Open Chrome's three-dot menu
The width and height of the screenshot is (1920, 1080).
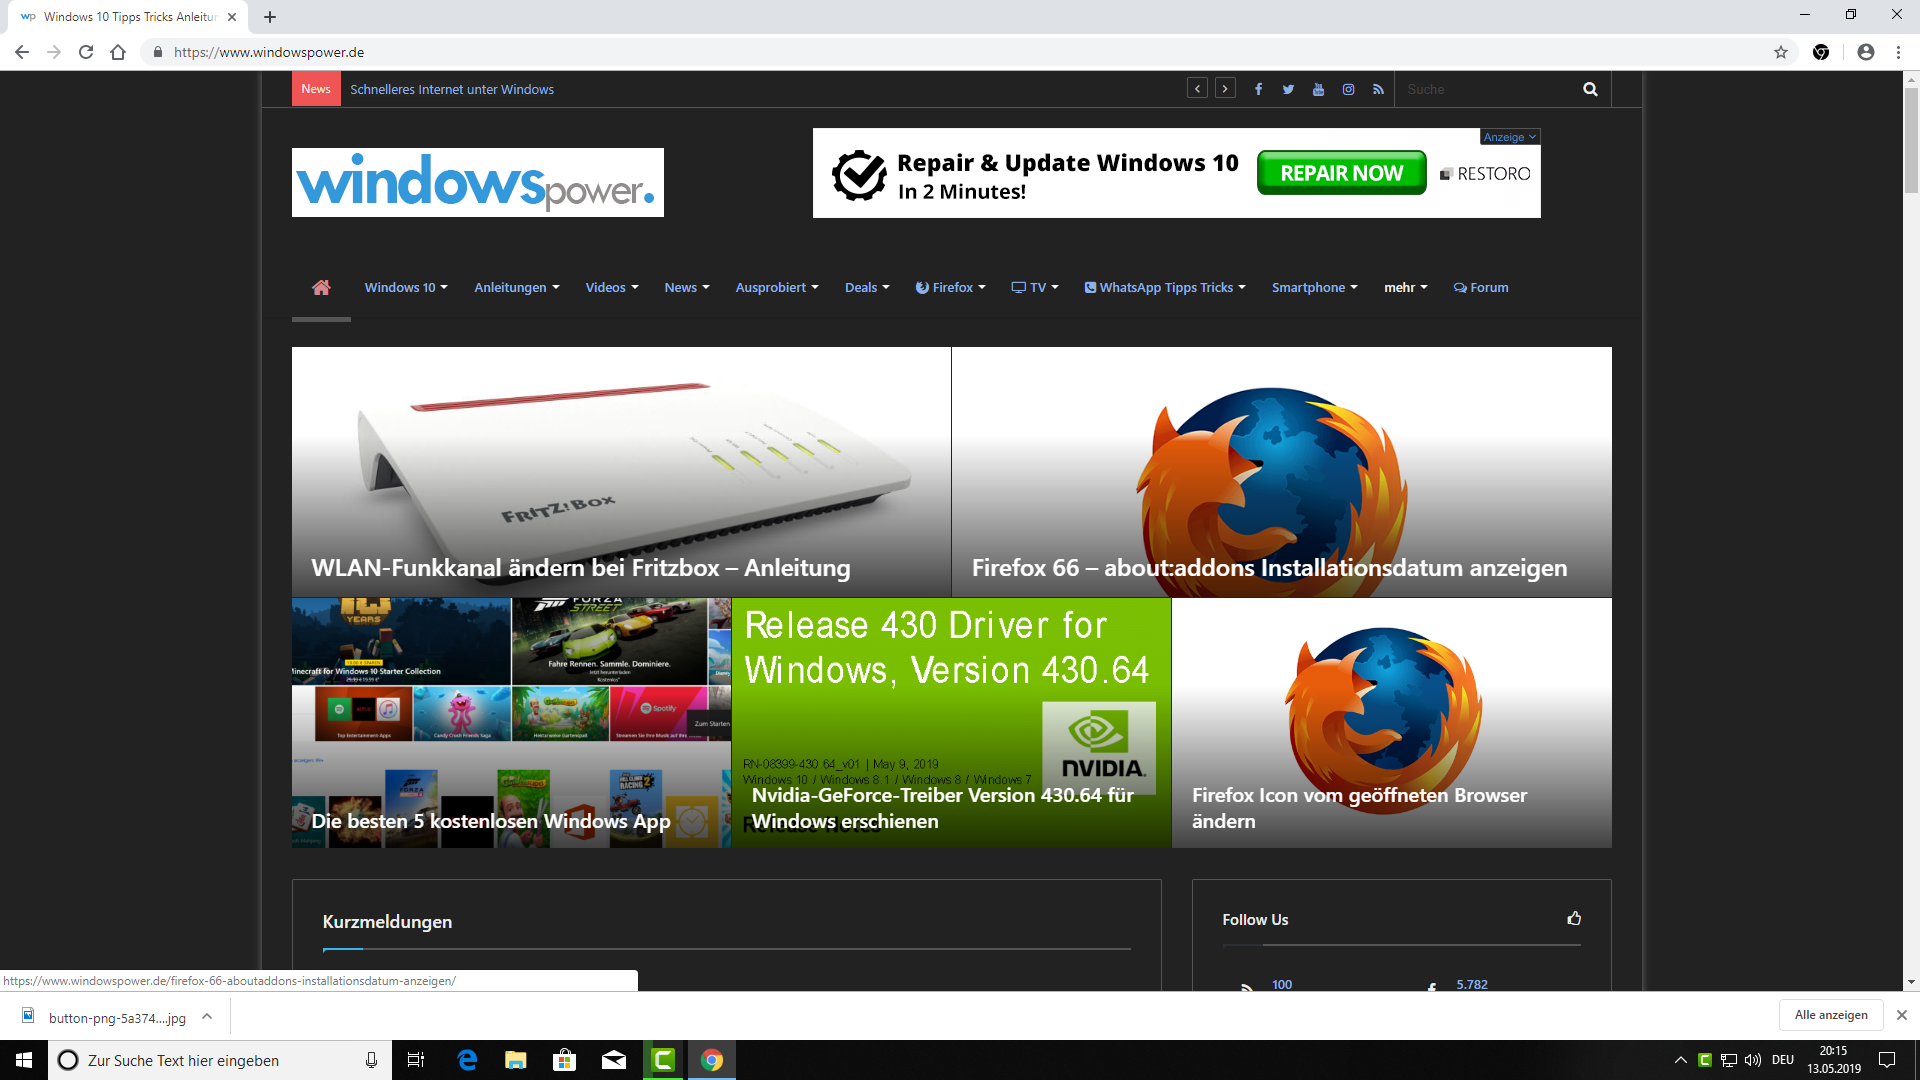pyautogui.click(x=1898, y=52)
